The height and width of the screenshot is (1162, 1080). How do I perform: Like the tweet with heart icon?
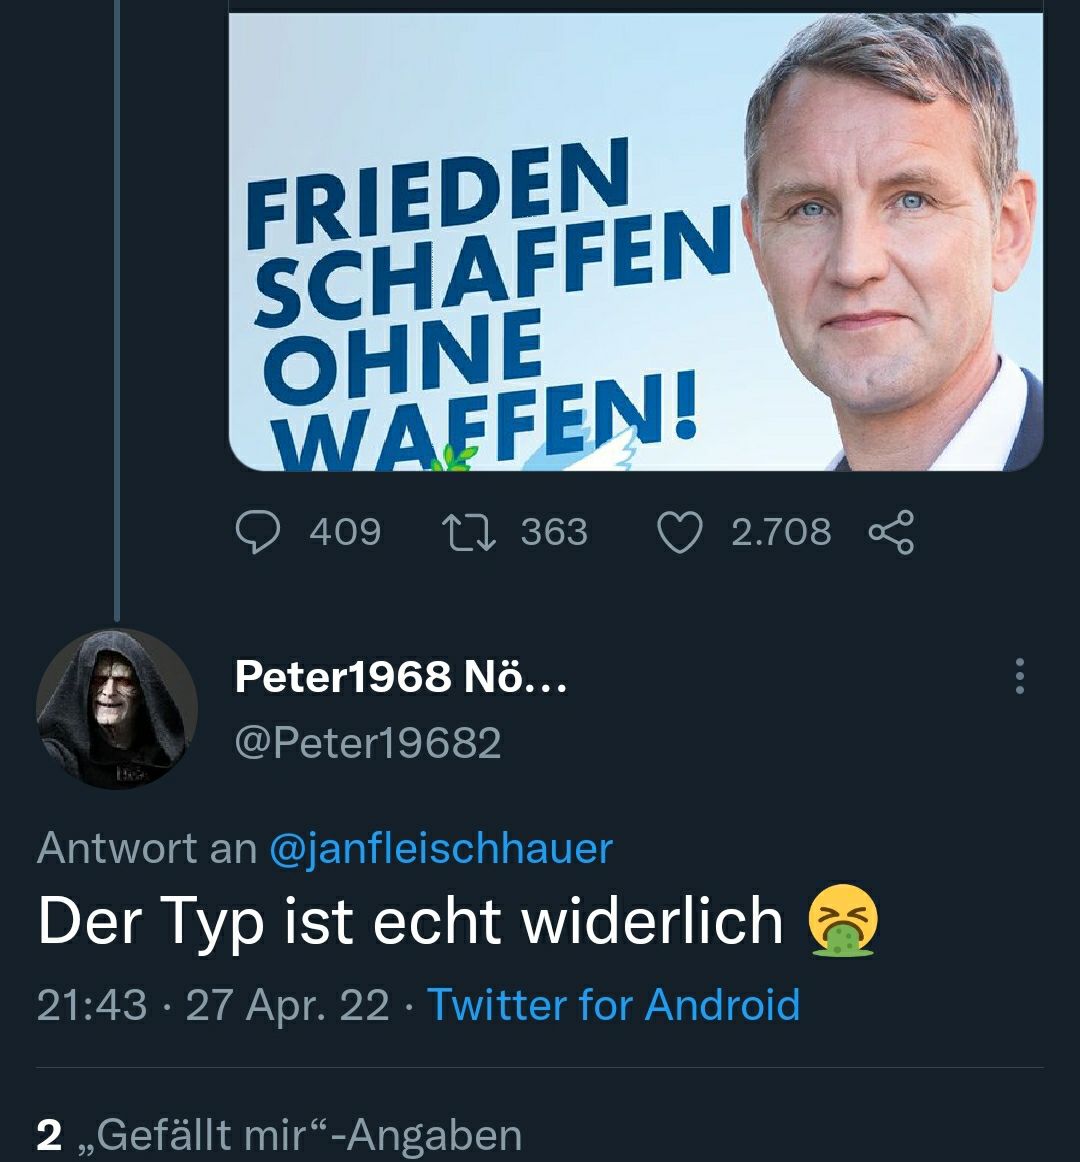680,532
